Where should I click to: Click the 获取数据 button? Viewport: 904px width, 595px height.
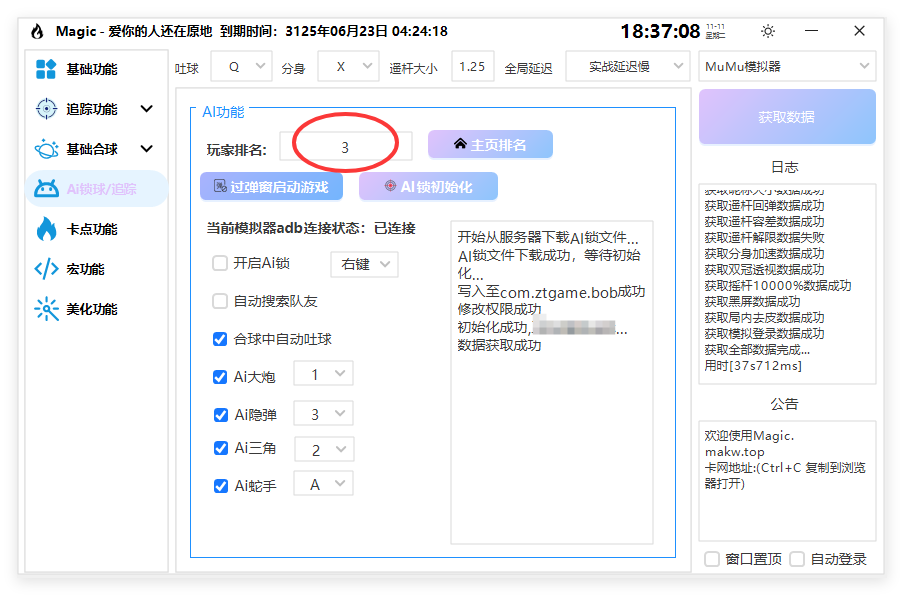(787, 117)
